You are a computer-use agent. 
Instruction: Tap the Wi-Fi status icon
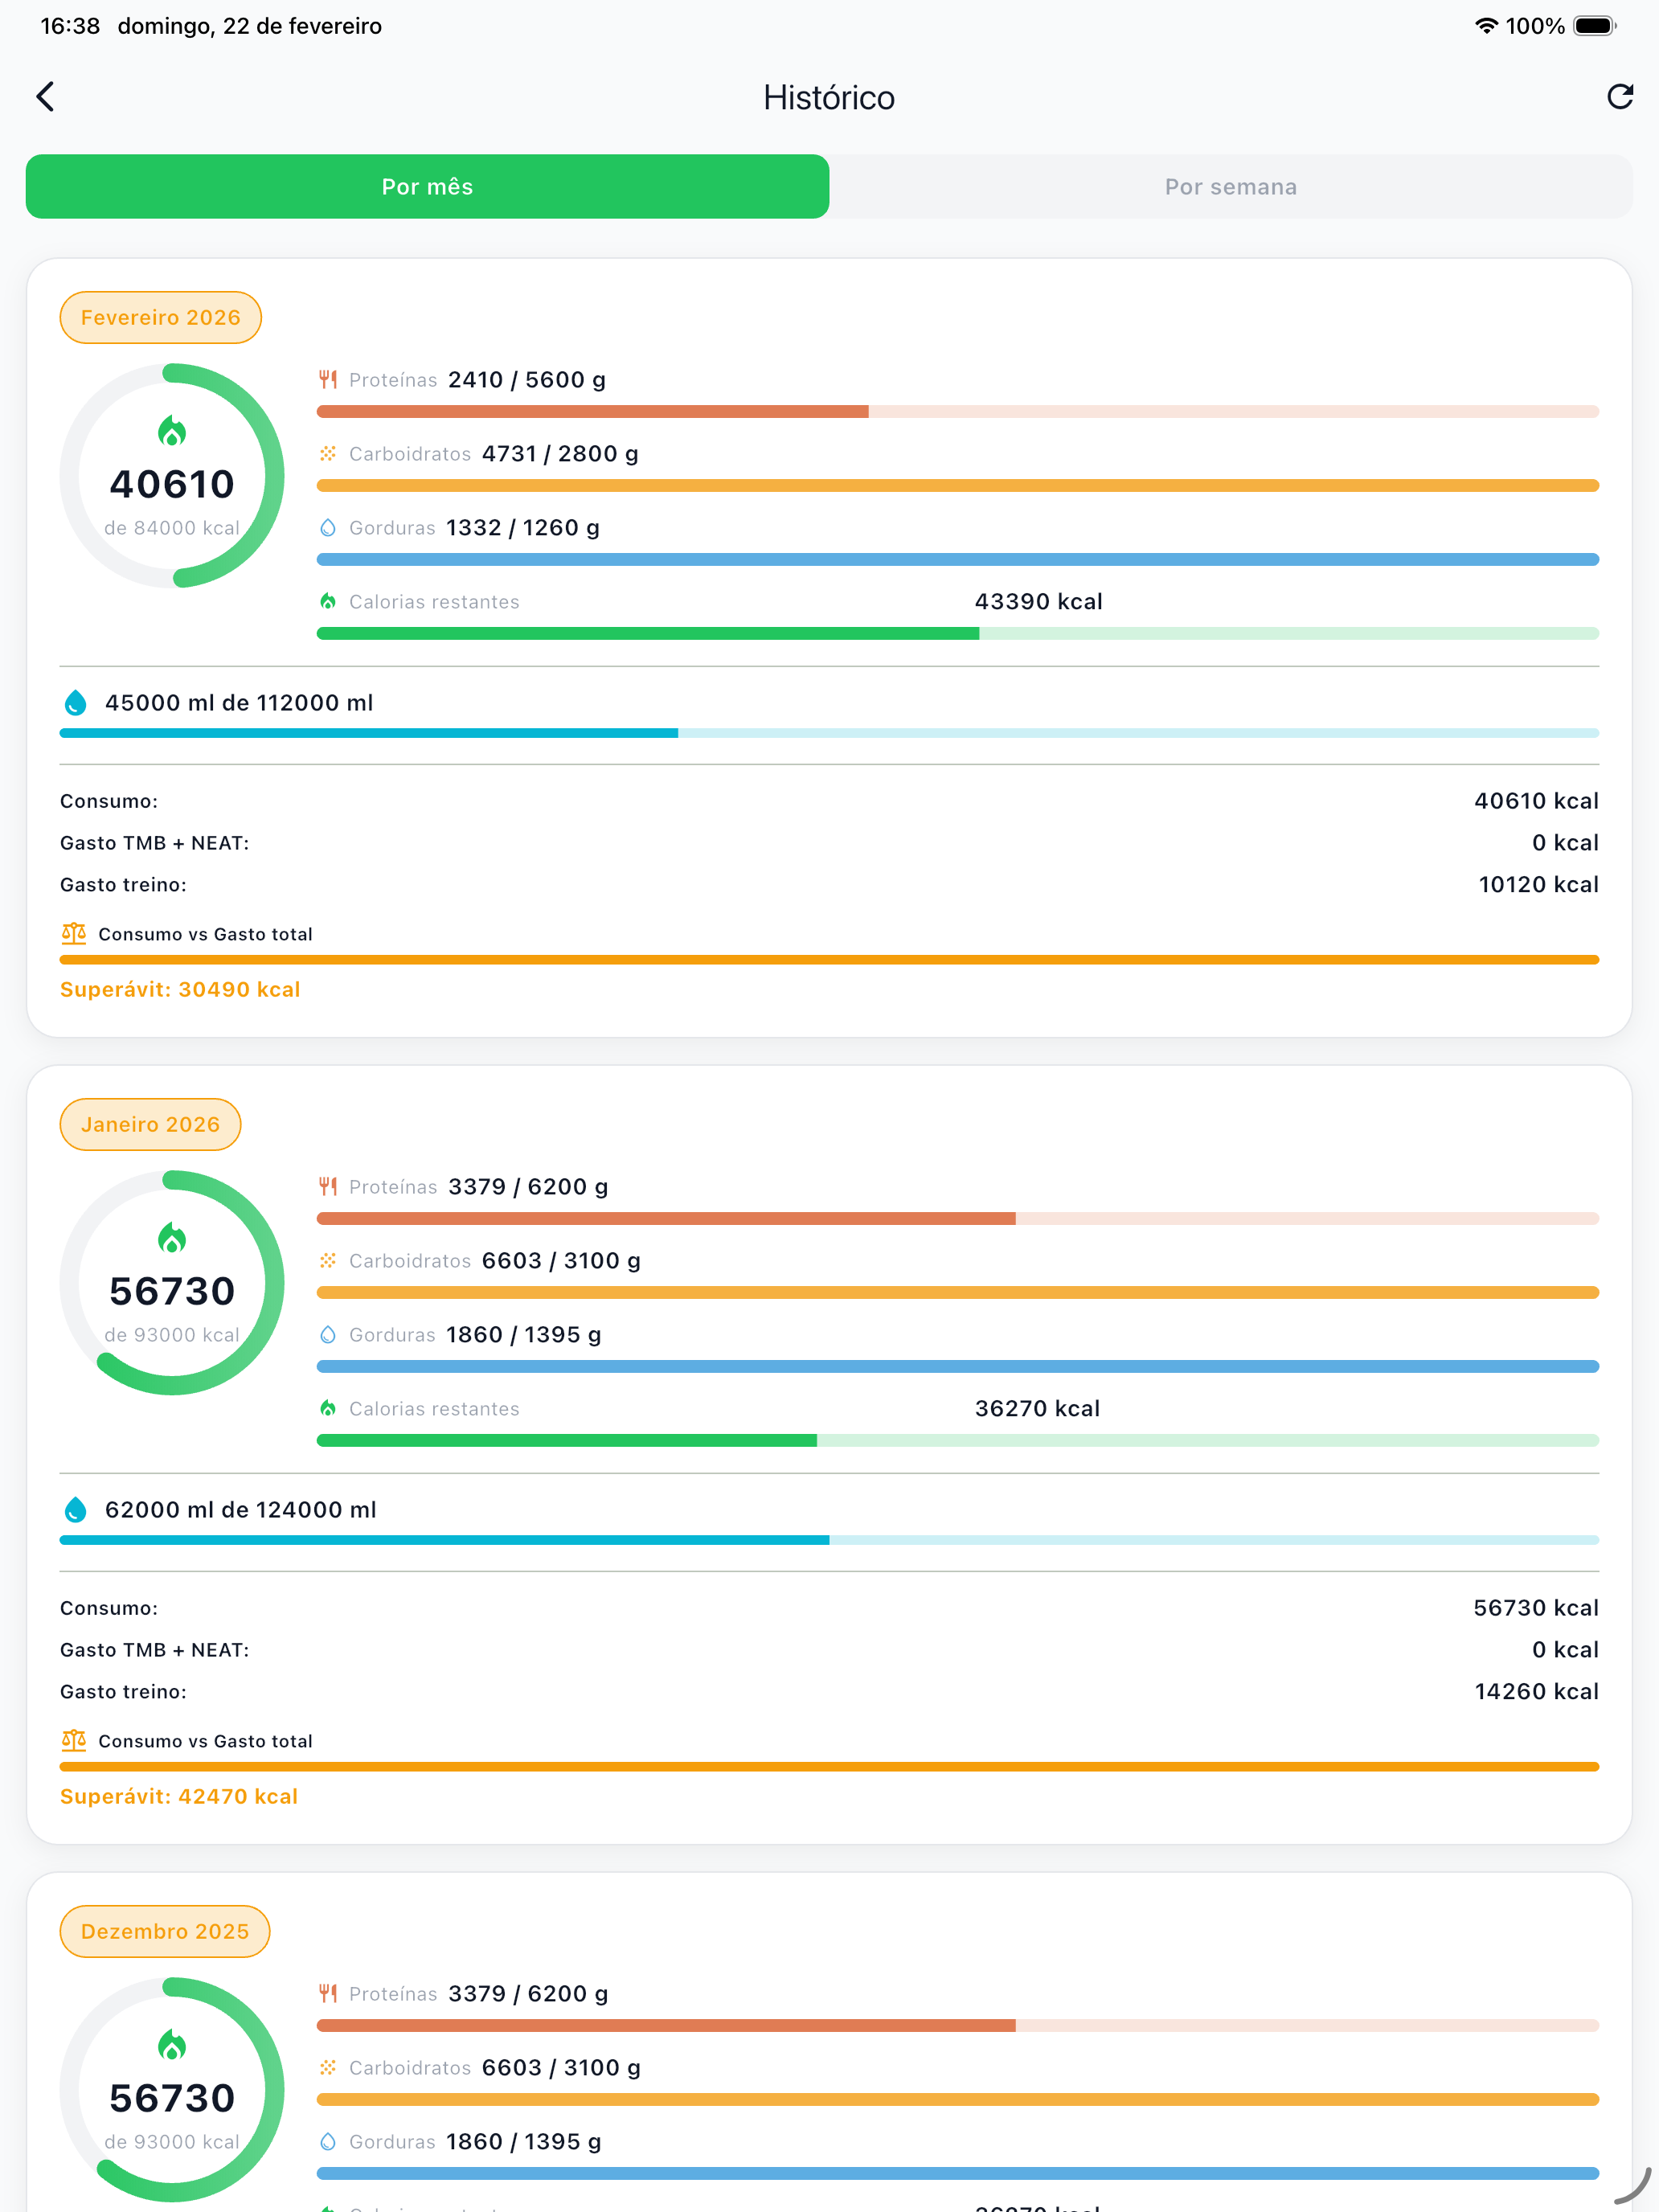point(1486,26)
